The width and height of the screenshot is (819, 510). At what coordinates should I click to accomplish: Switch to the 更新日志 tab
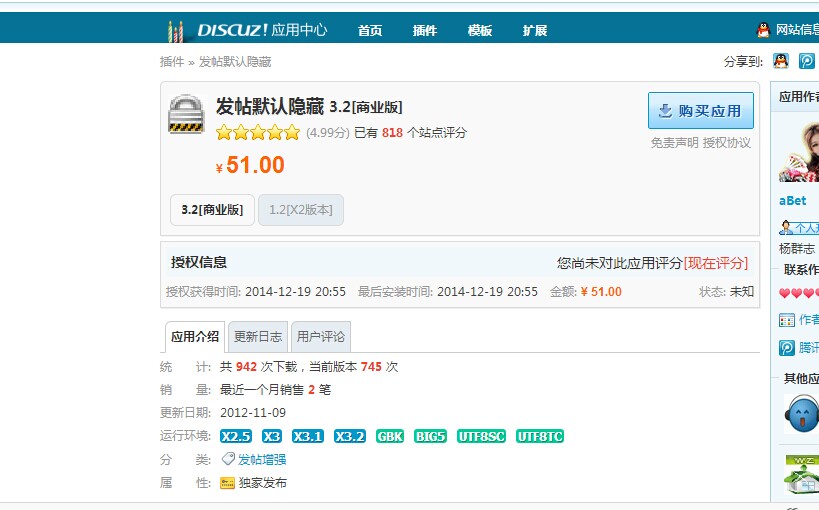point(257,337)
